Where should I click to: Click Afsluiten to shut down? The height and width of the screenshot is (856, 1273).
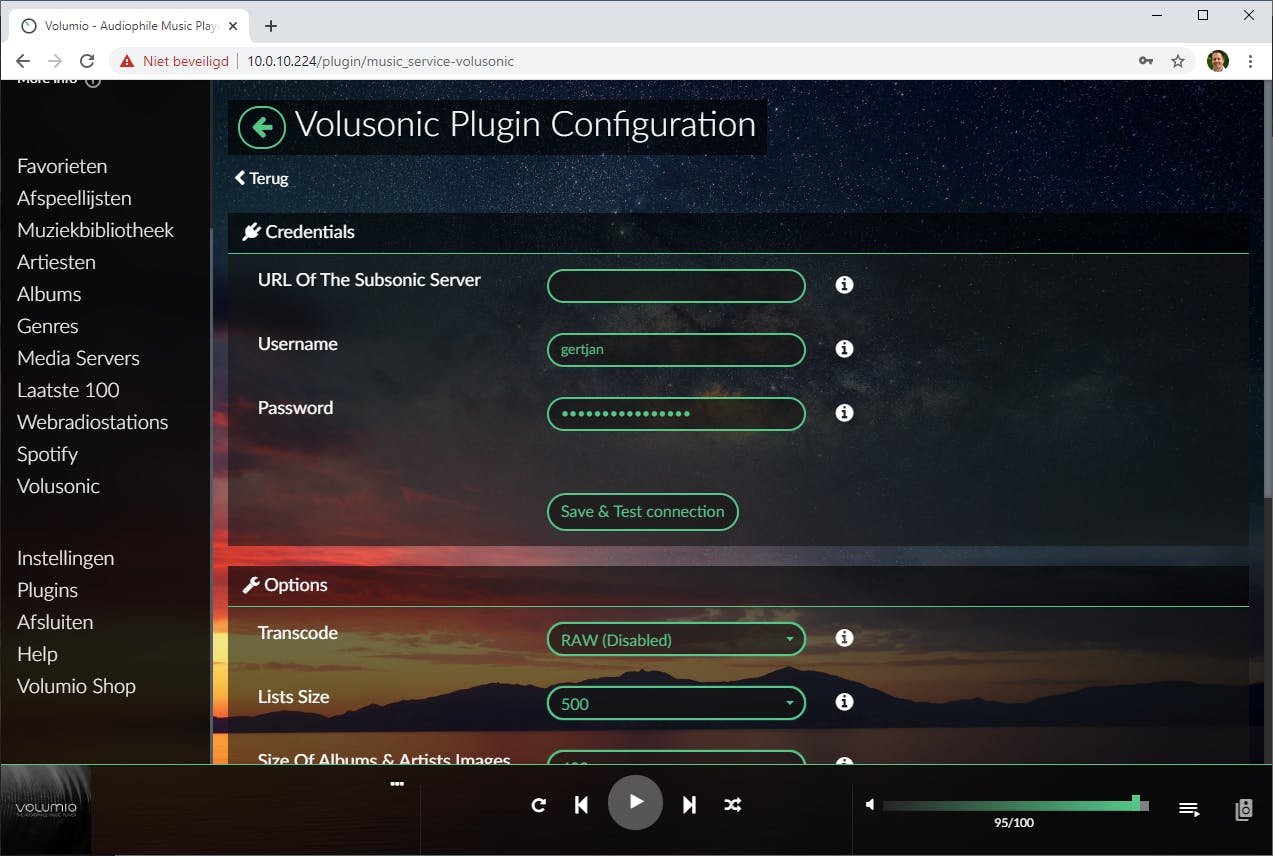click(x=55, y=622)
